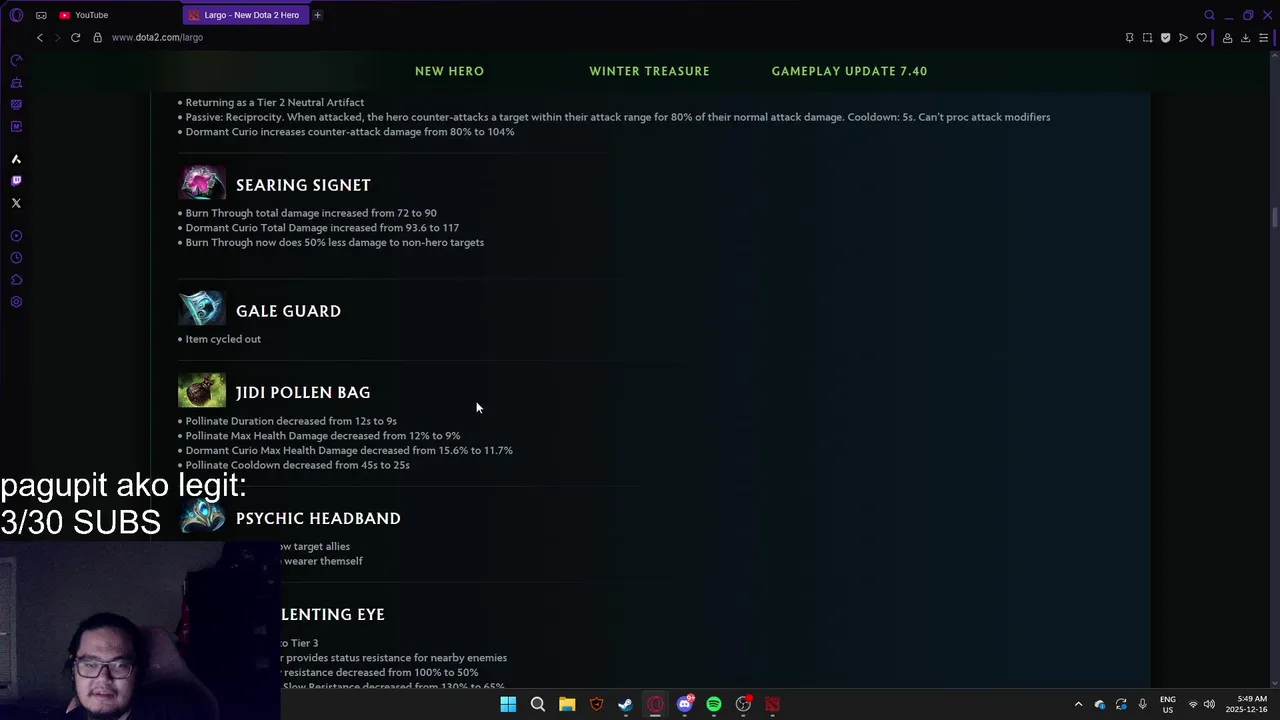The height and width of the screenshot is (720, 1280).
Task: Click 'Item cycled out' text
Action: point(223,339)
